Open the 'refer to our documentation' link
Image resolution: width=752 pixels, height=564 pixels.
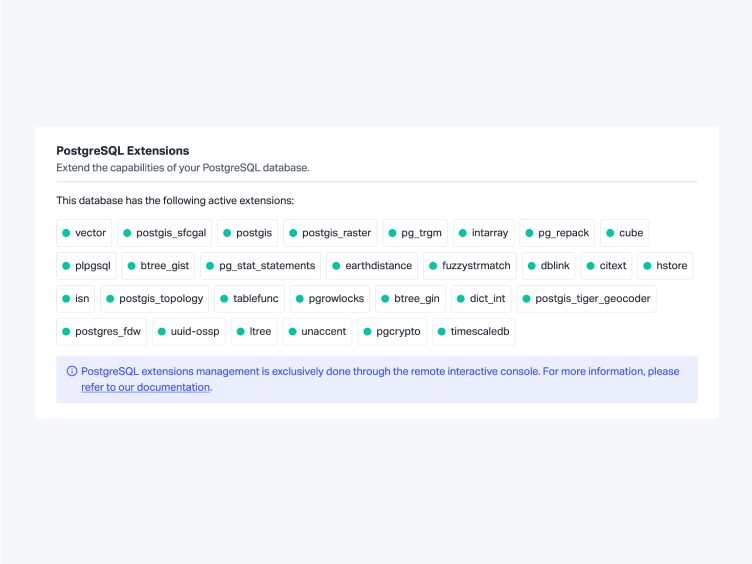[x=145, y=387]
